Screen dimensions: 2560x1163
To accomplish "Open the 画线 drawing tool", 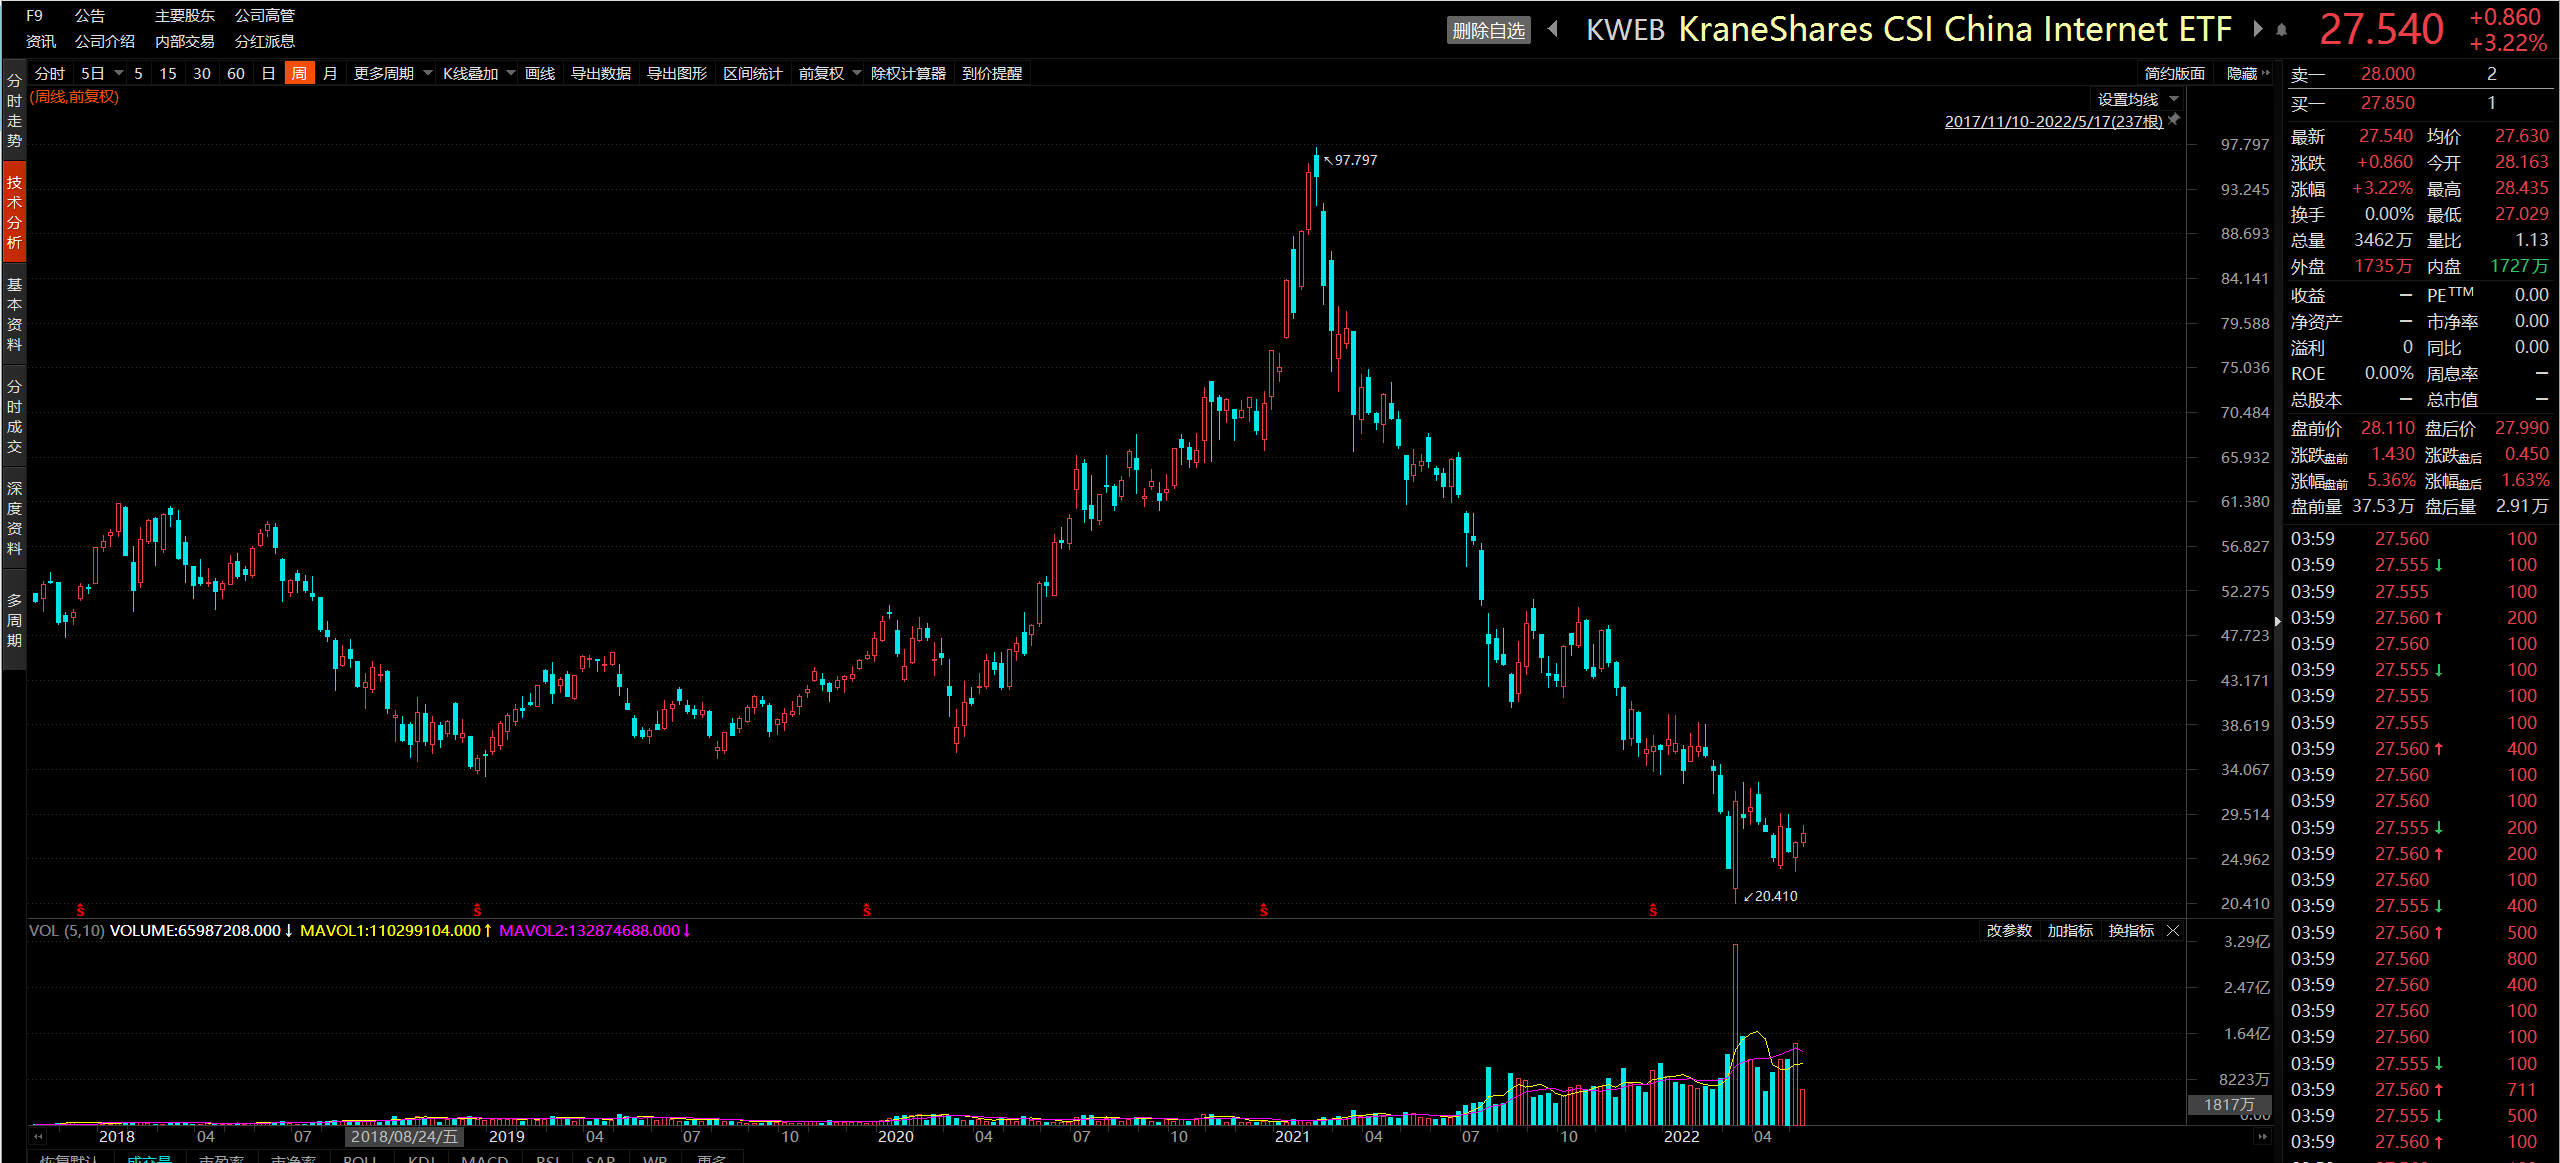I will (x=539, y=73).
